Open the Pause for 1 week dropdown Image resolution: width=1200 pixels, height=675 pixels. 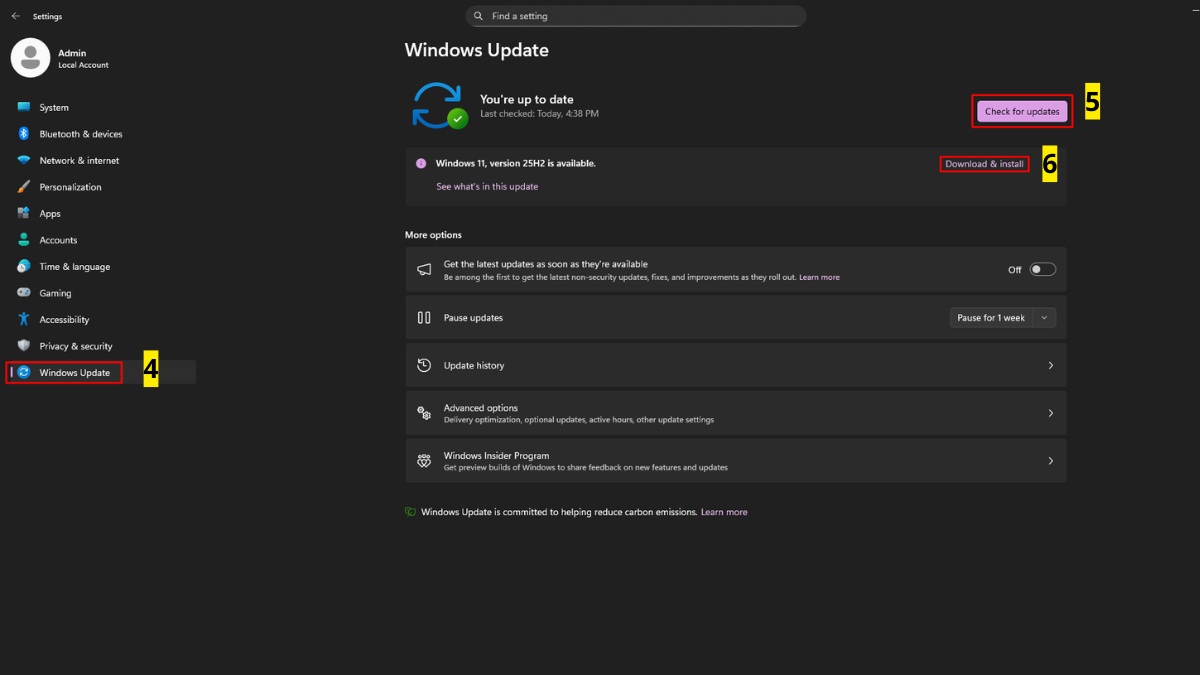click(x=1002, y=317)
